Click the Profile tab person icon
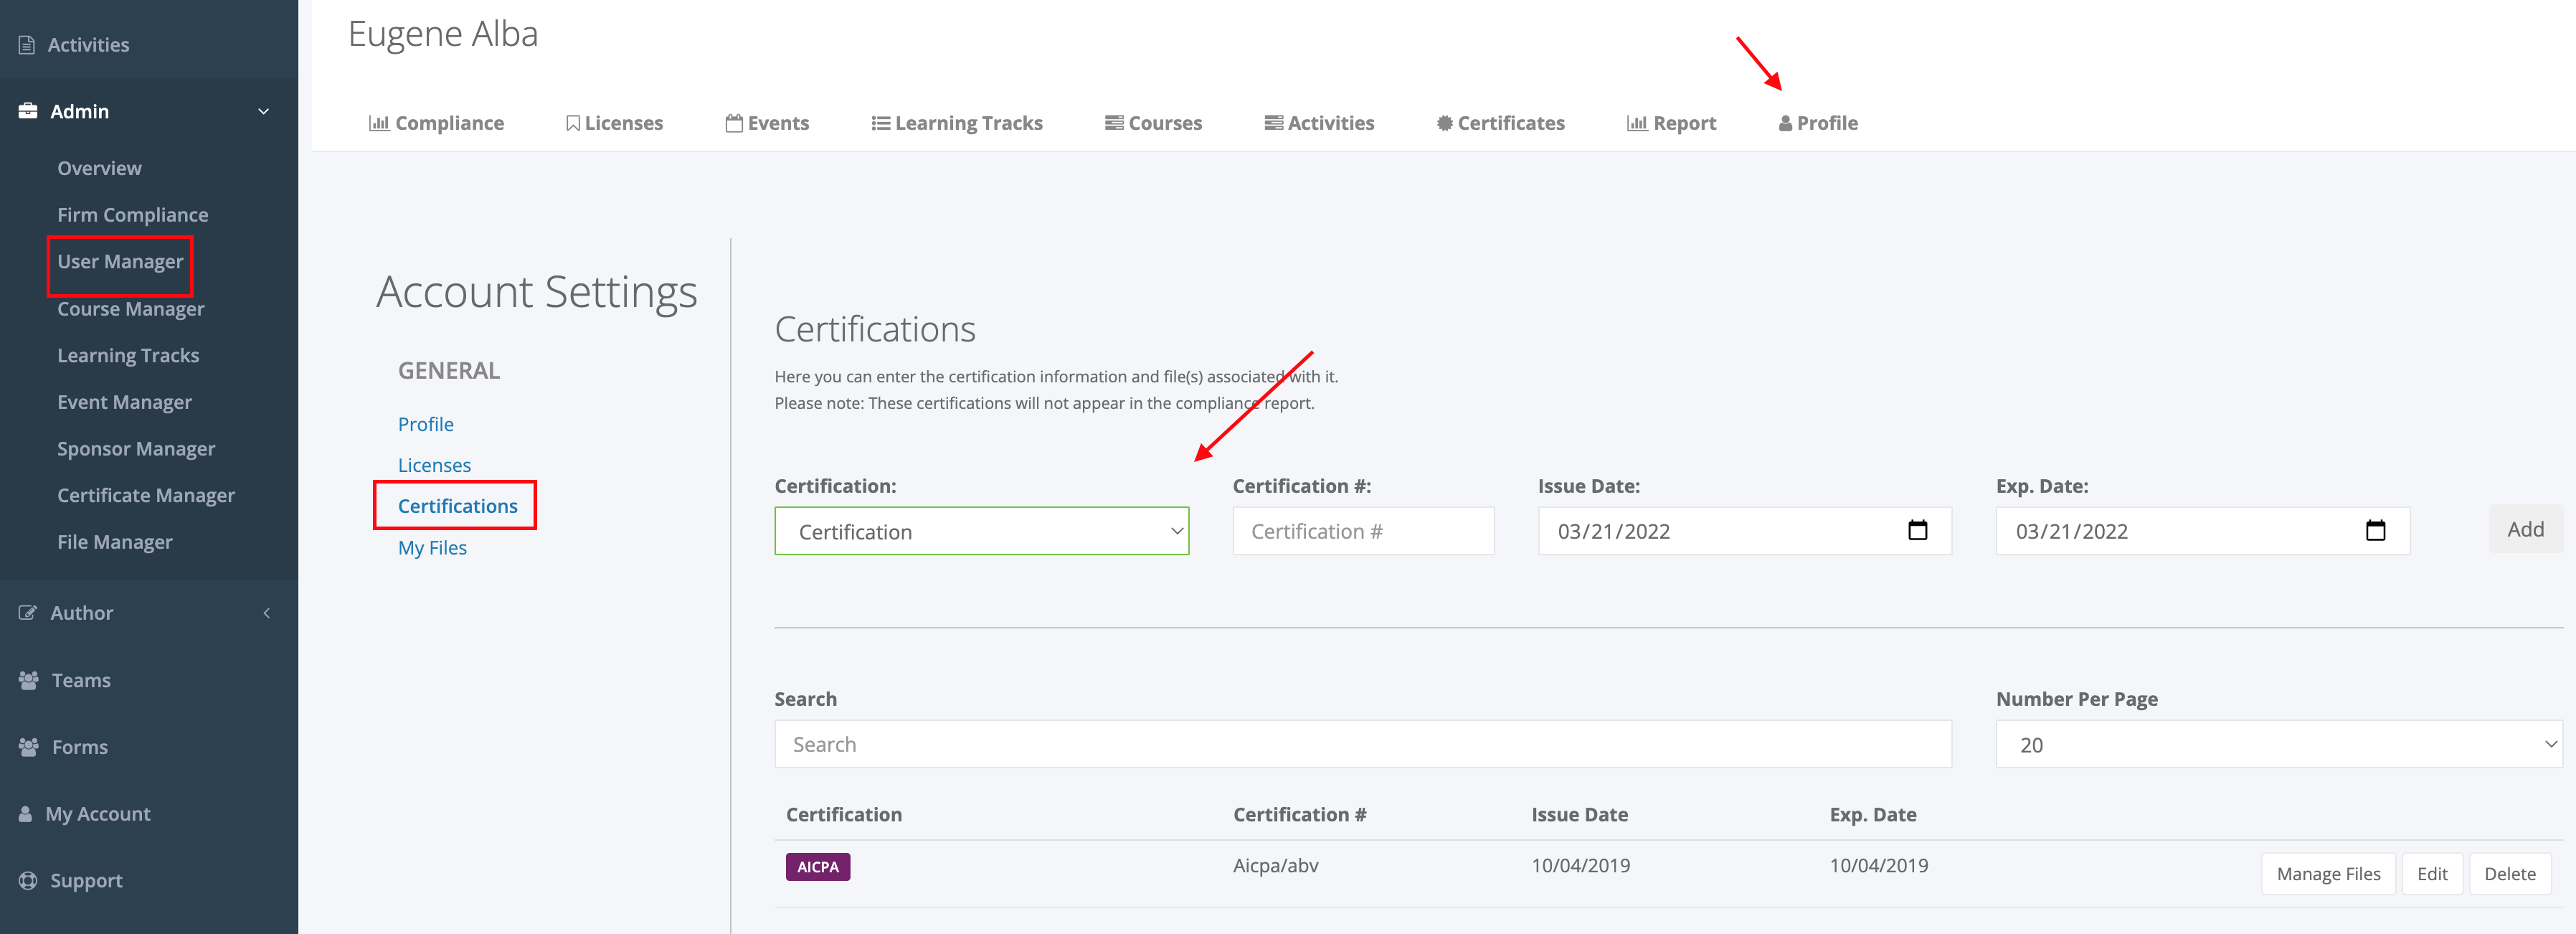This screenshot has width=2576, height=934. [x=1785, y=123]
